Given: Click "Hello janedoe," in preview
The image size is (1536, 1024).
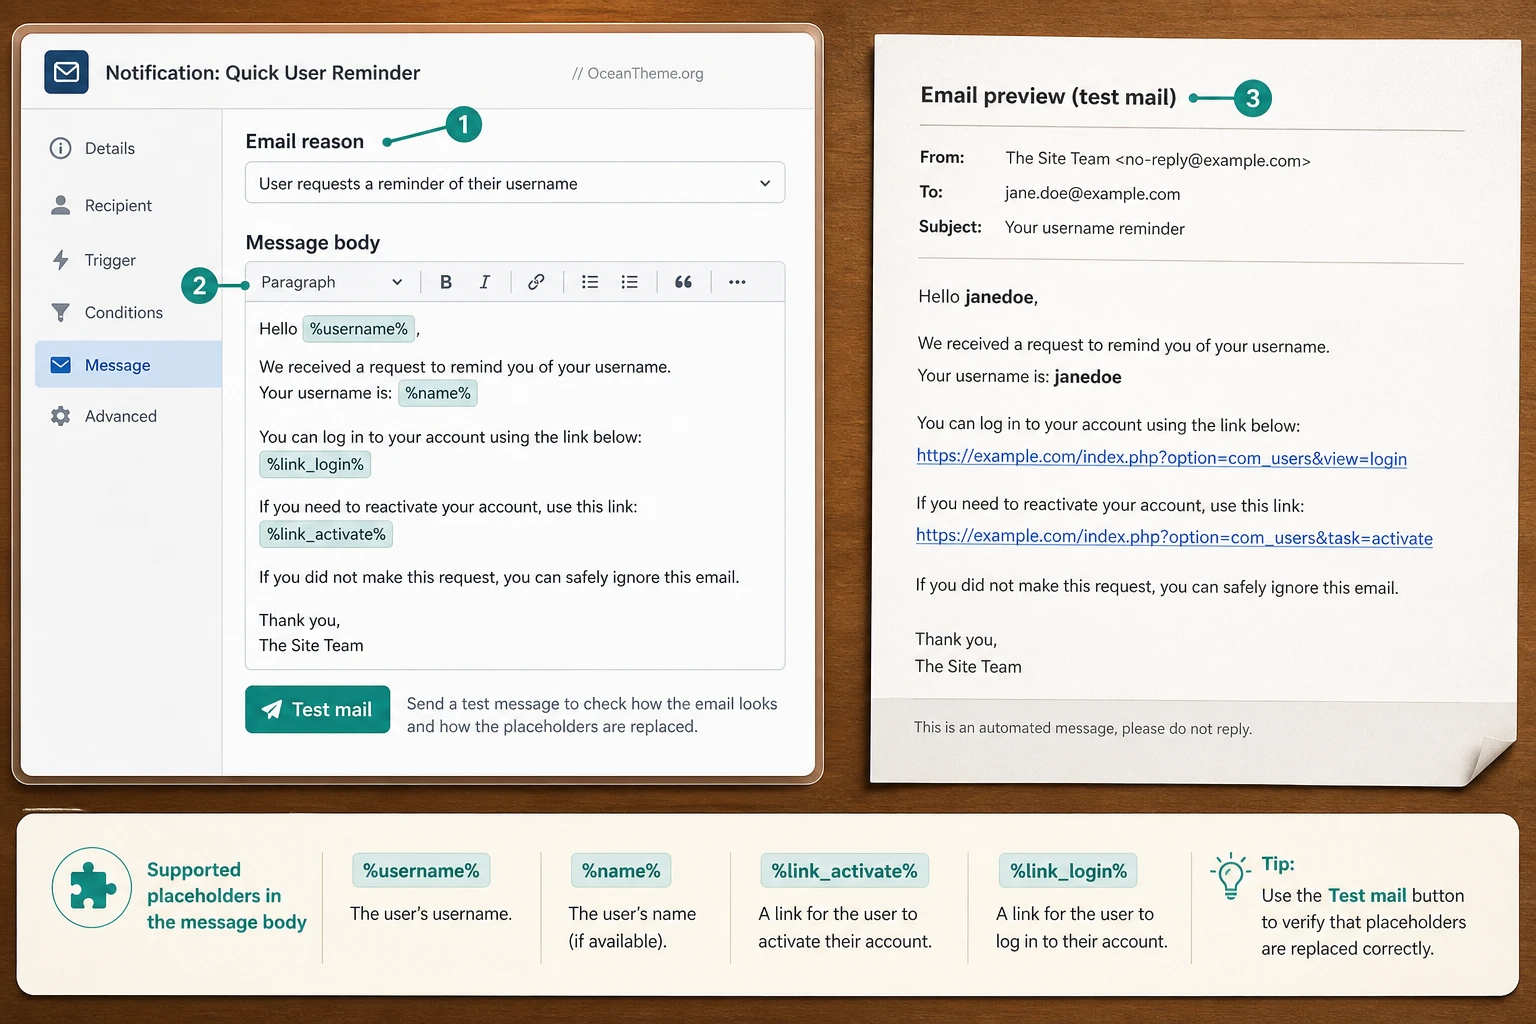Looking at the screenshot, I should 978,297.
